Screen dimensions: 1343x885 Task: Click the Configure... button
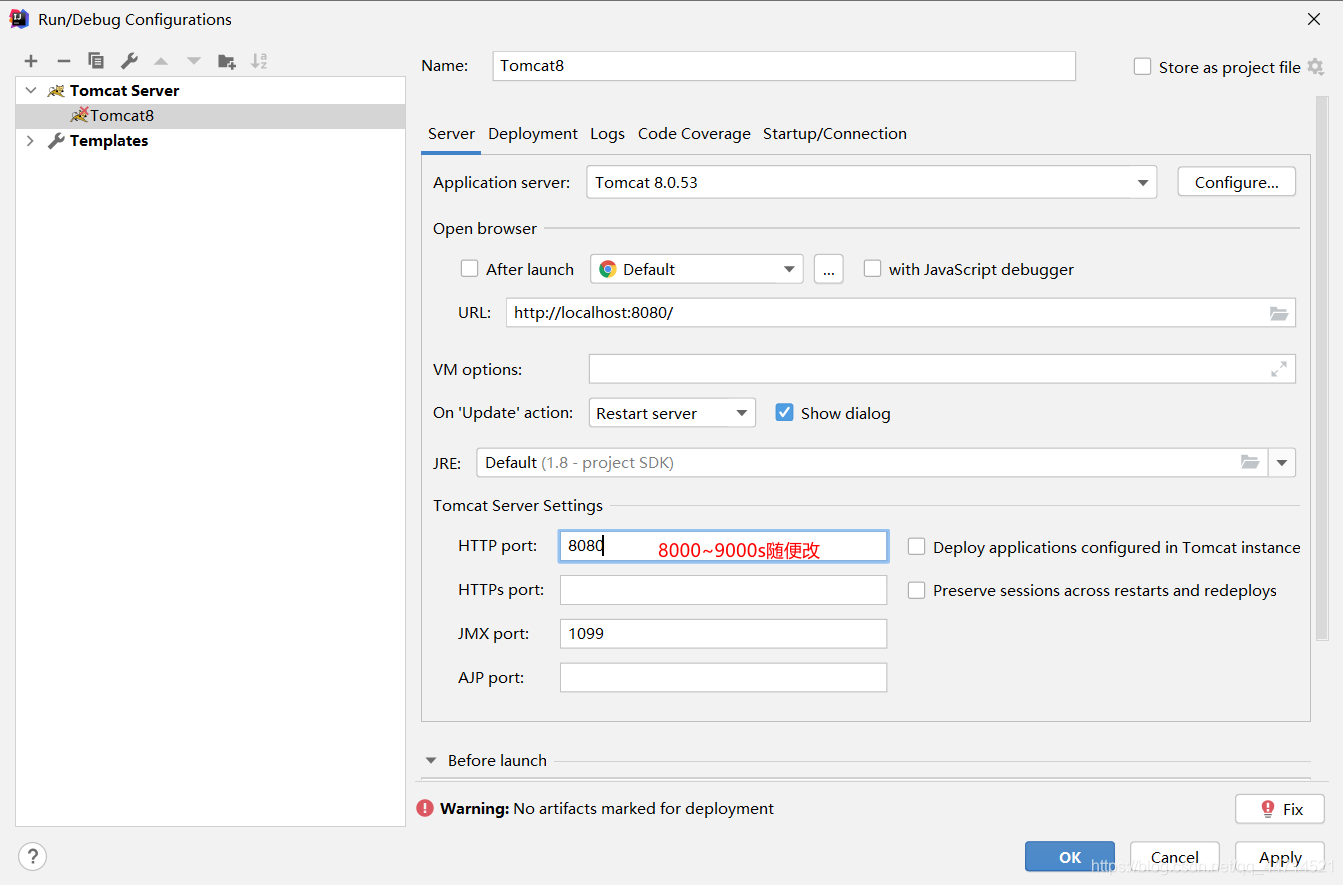tap(1237, 182)
